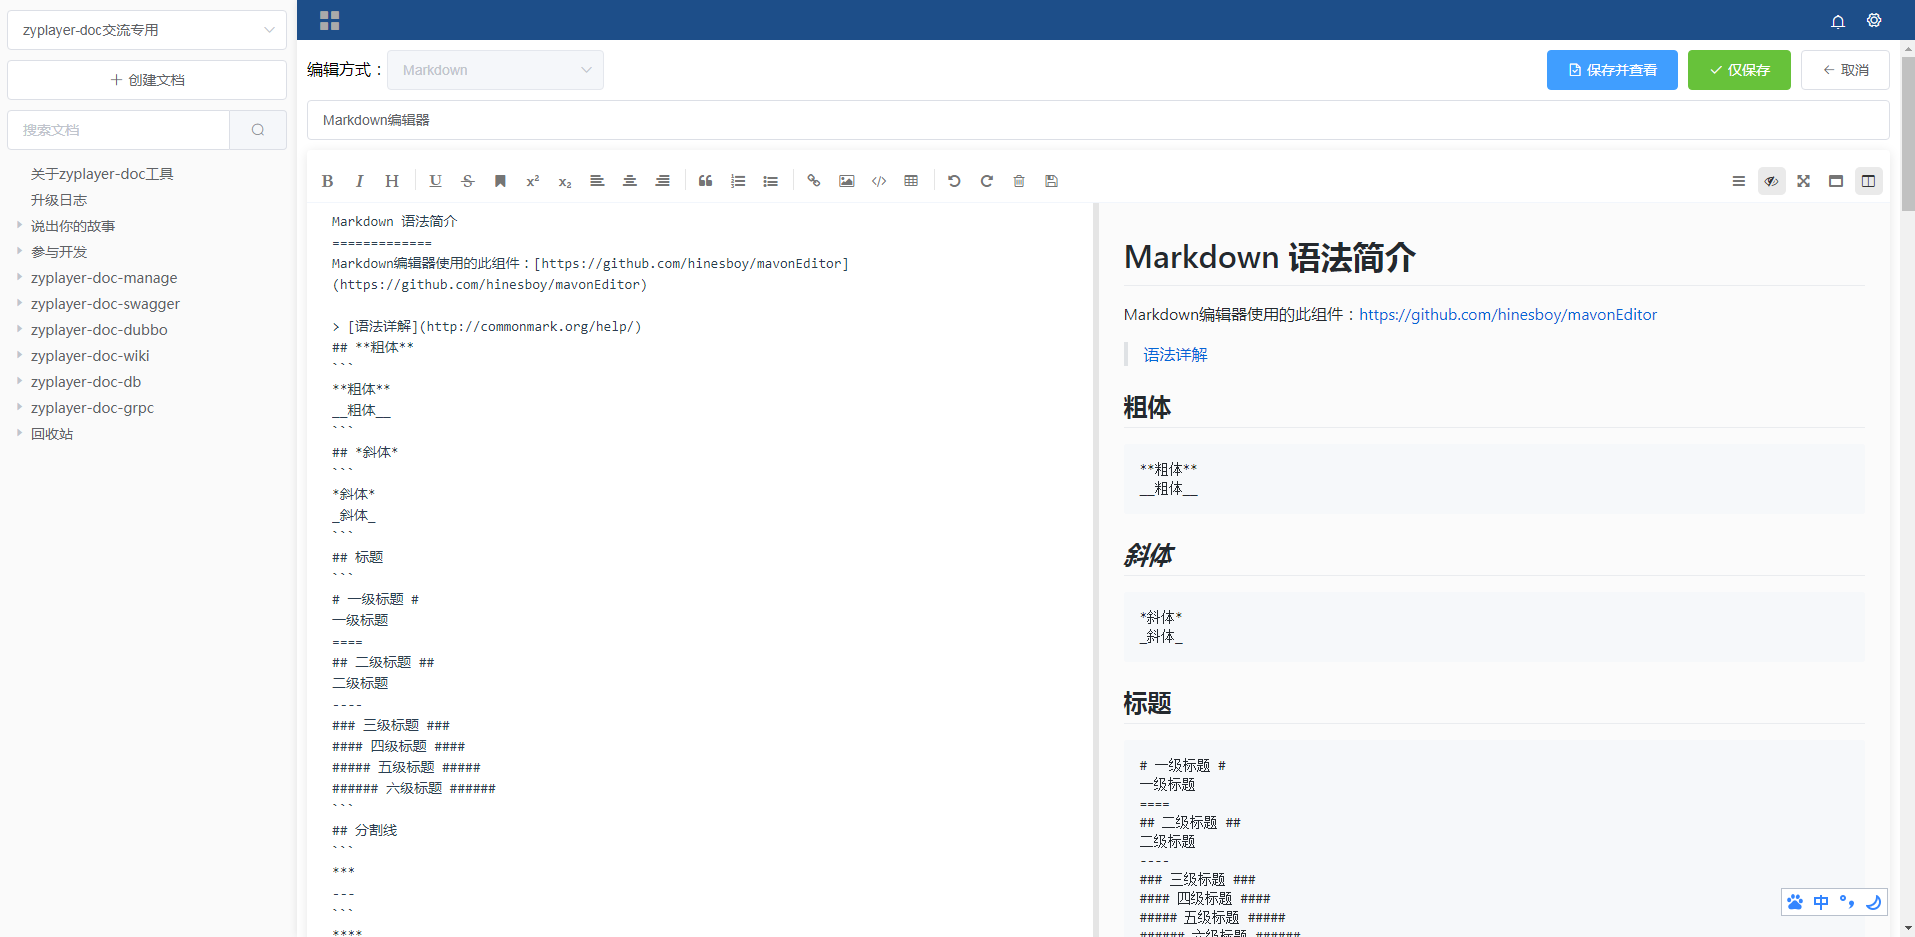Image resolution: width=1915 pixels, height=937 pixels.
Task: Apply italic formatting from the toolbar
Action: tap(359, 181)
